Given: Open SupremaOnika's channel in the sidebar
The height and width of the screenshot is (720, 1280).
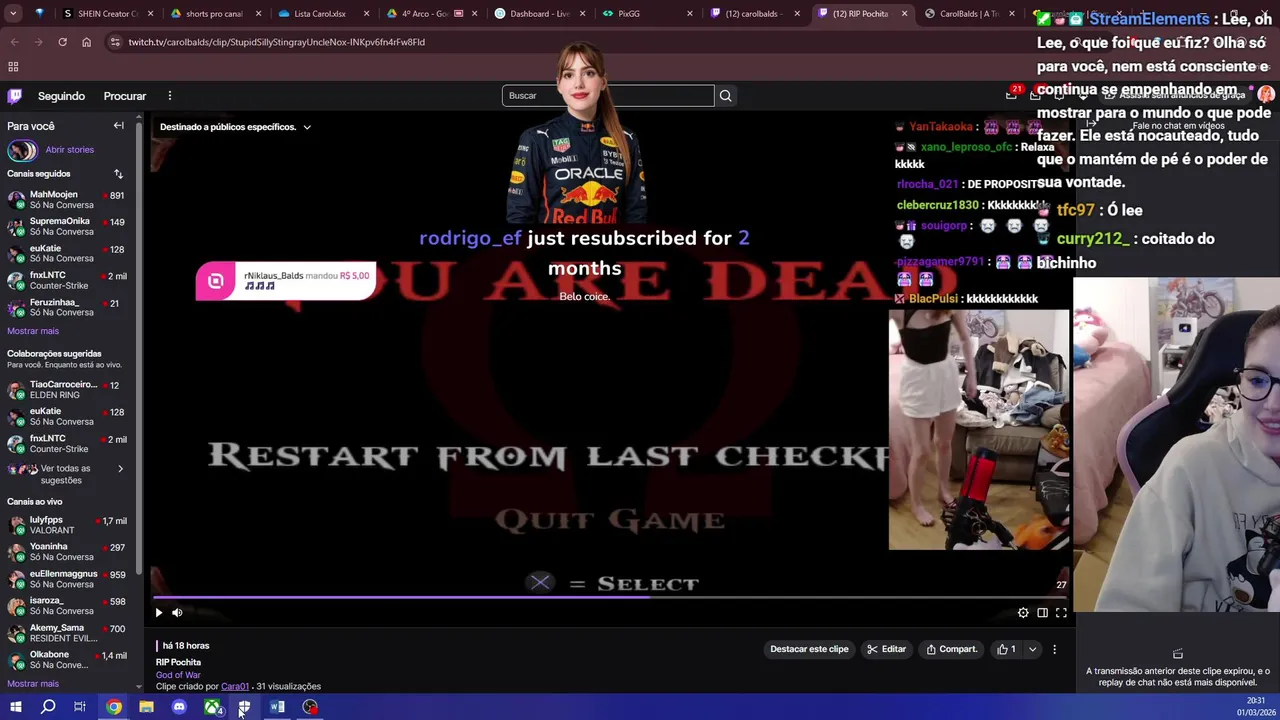Looking at the screenshot, I should click(68, 226).
